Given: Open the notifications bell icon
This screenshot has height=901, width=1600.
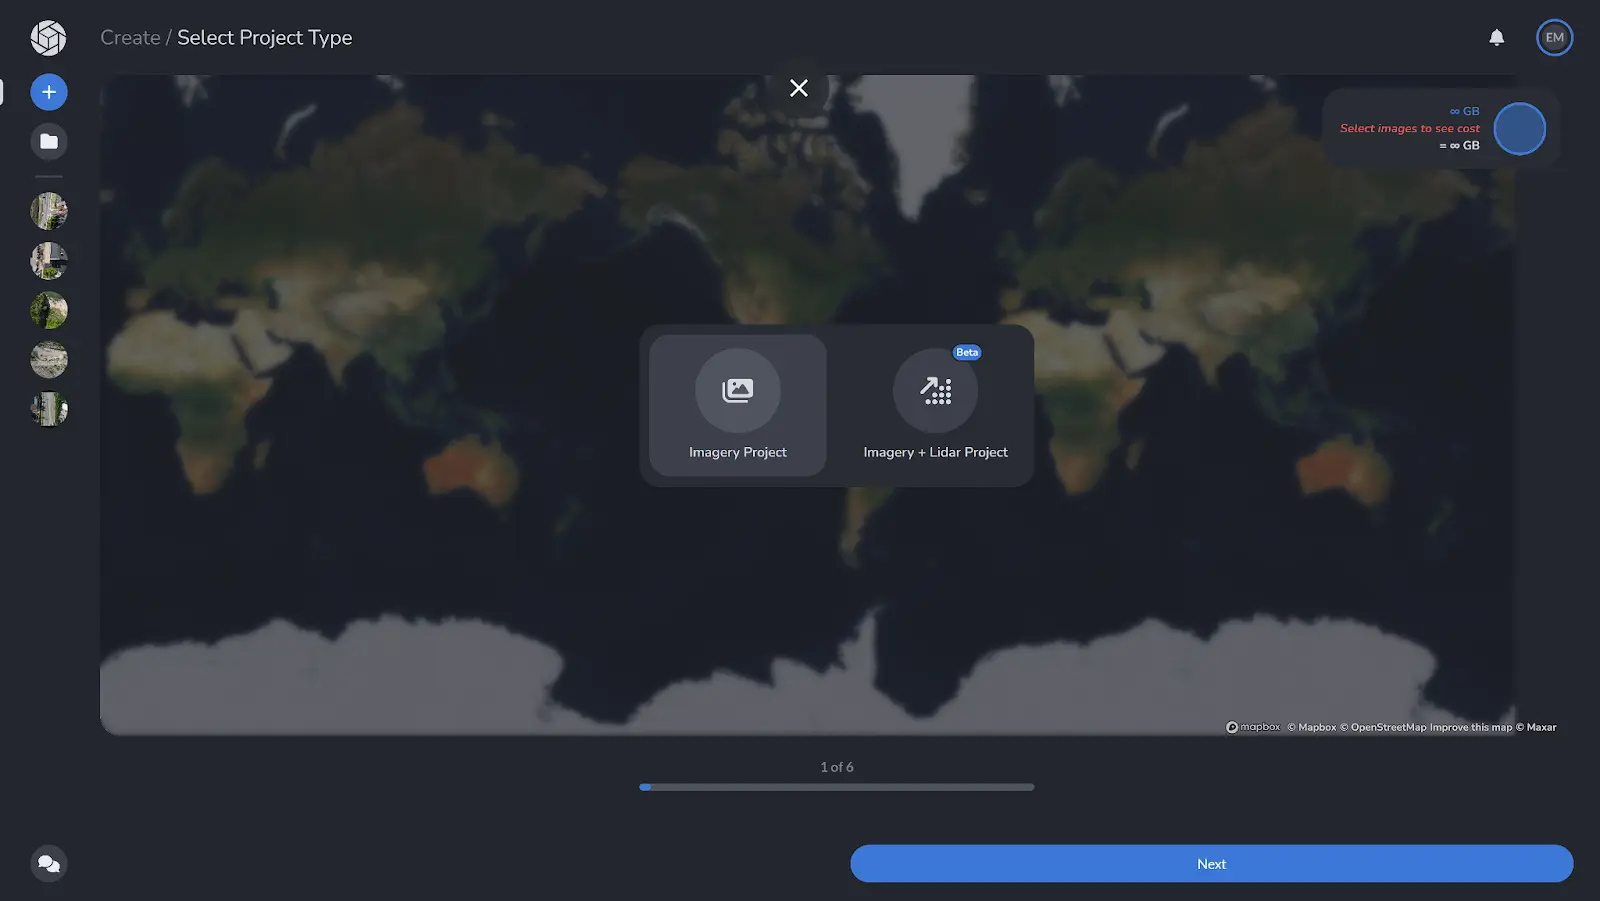Looking at the screenshot, I should (1496, 37).
